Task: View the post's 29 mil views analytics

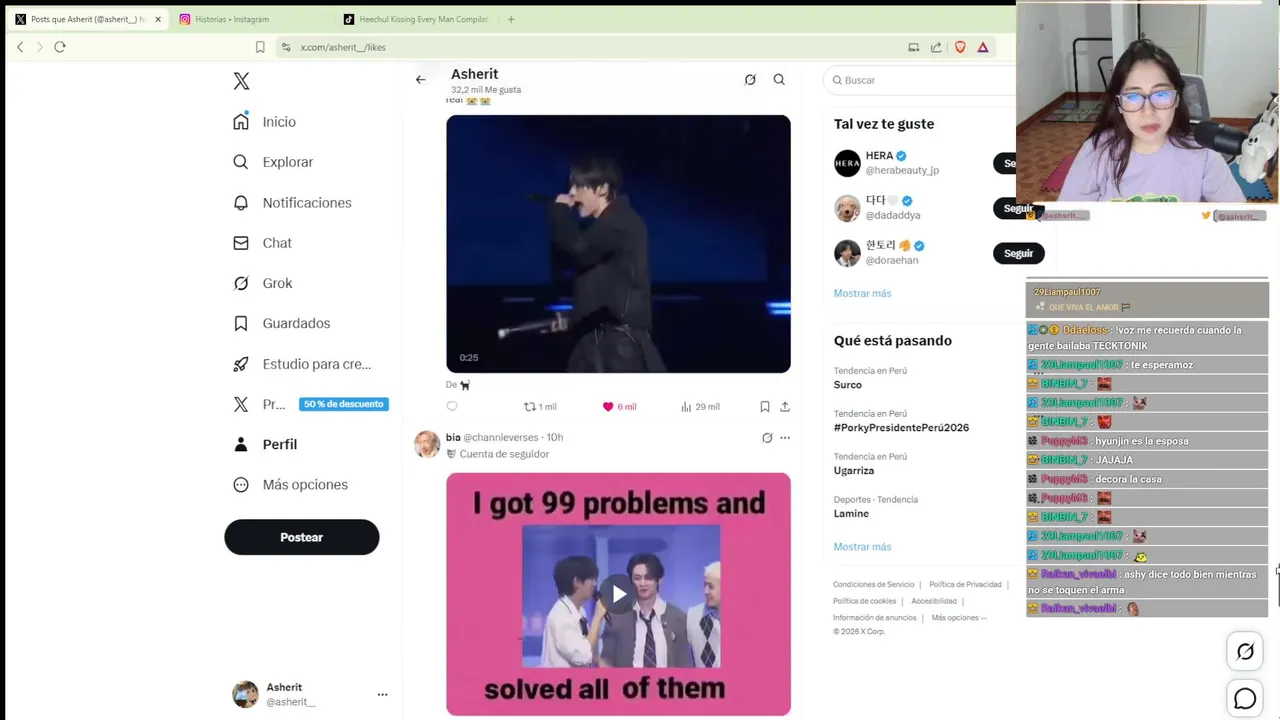Action: click(x=700, y=406)
